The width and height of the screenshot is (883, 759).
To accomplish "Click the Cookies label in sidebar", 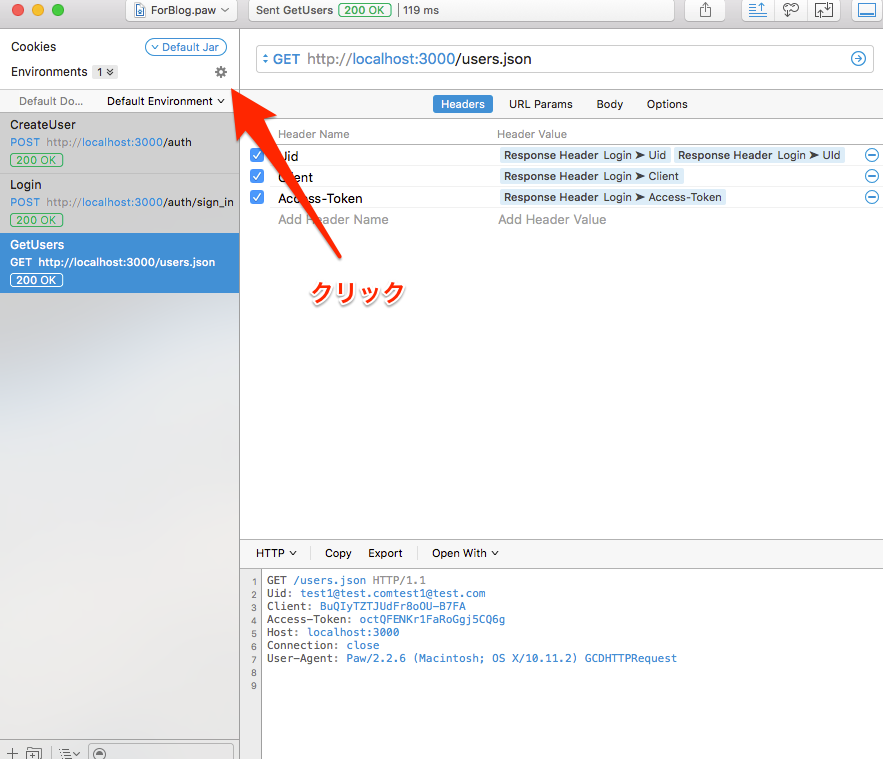I will pyautogui.click(x=34, y=47).
